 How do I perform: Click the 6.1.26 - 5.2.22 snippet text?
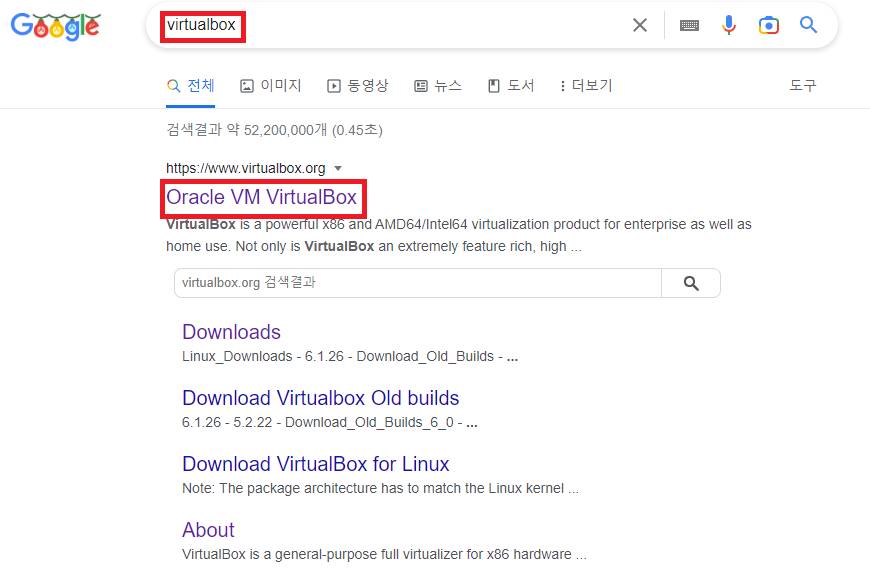(x=330, y=422)
